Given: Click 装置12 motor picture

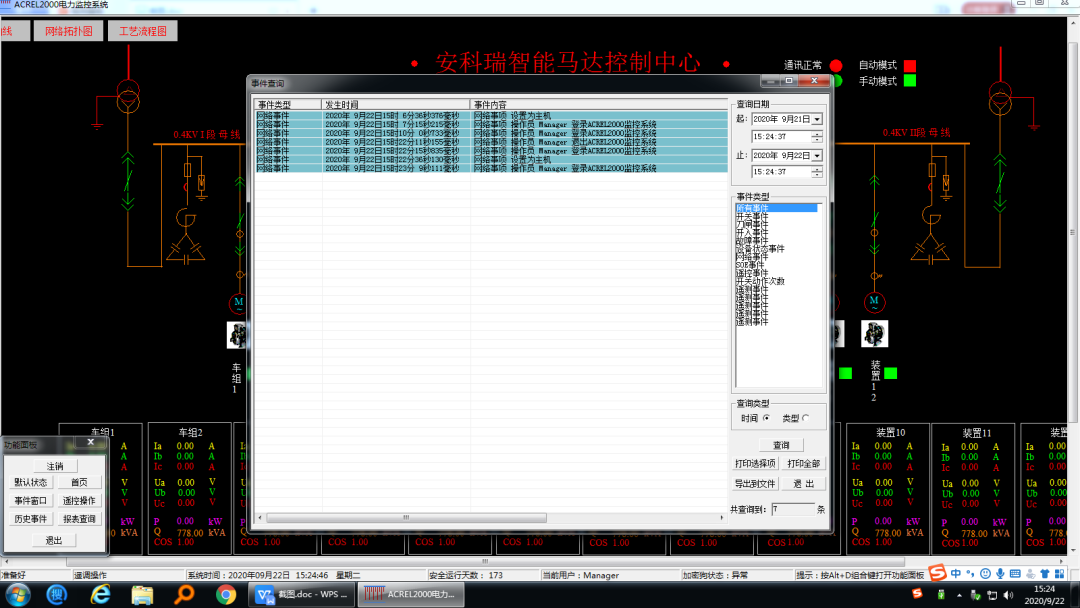Looking at the screenshot, I should pyautogui.click(x=875, y=334).
